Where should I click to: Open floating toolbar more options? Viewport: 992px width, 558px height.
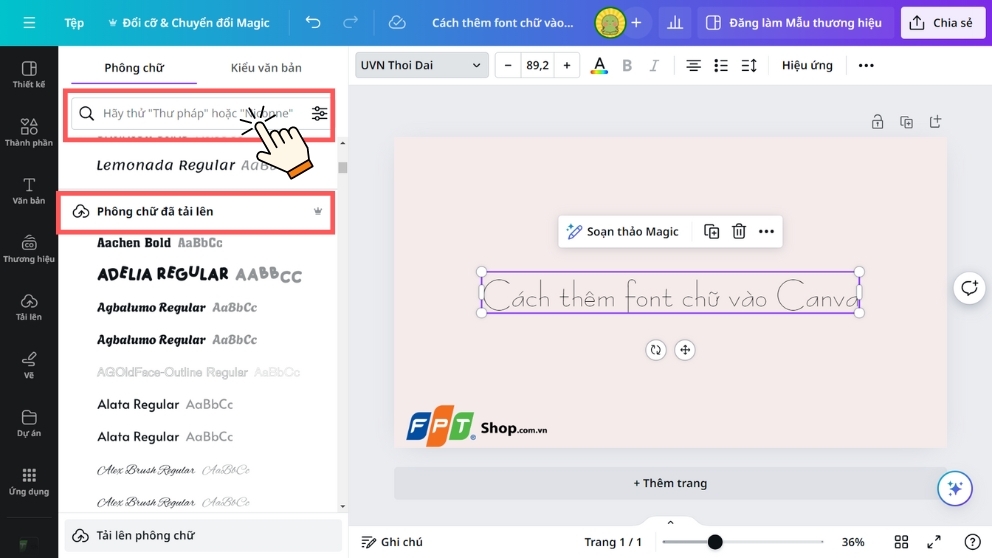766,232
